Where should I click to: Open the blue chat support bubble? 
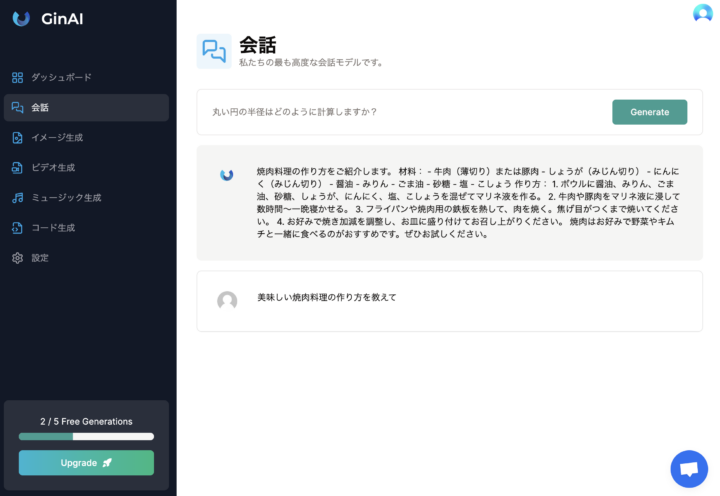(689, 469)
